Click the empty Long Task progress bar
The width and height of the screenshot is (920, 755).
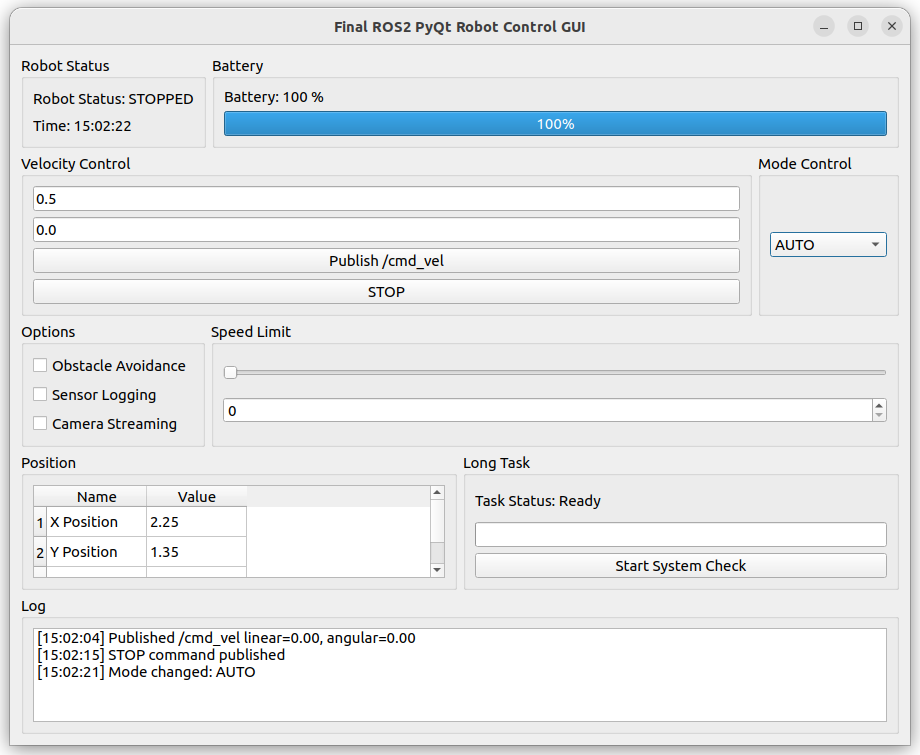(681, 534)
